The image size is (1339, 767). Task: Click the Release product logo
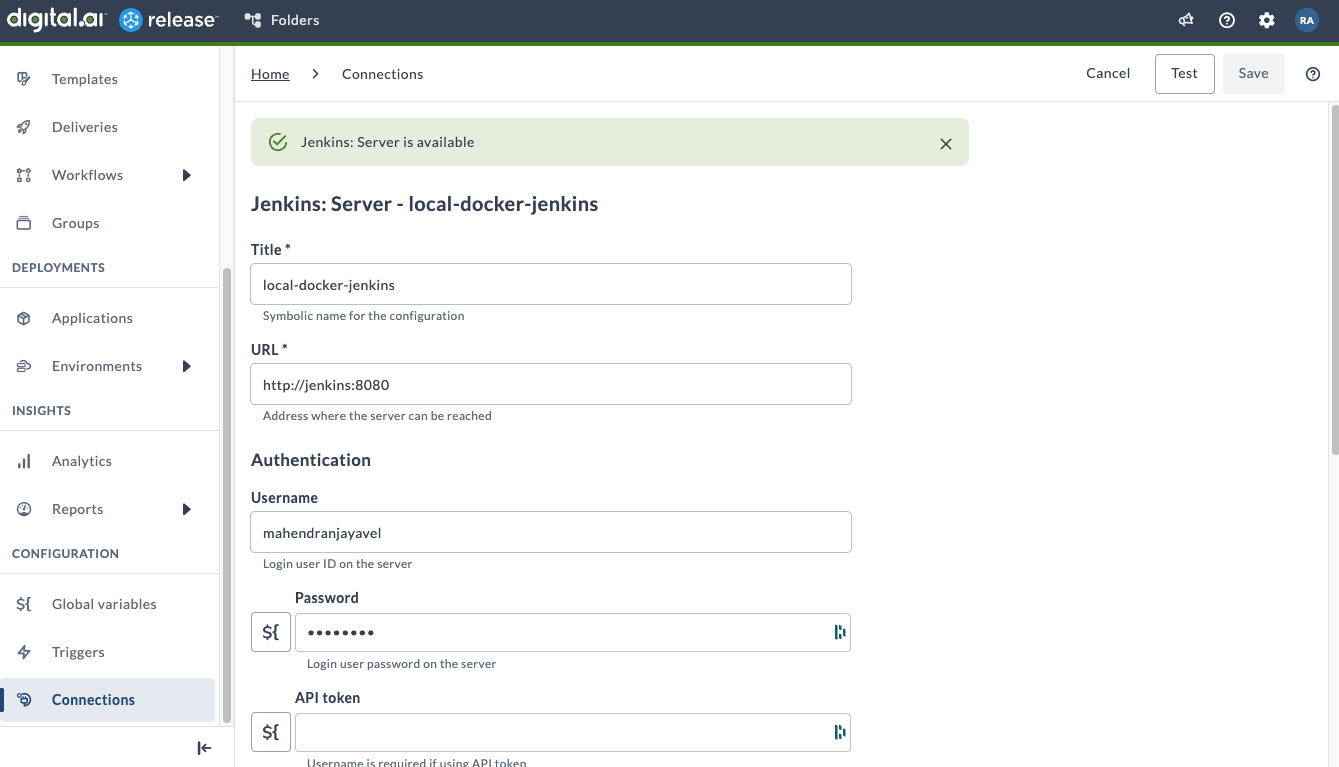(x=168, y=20)
